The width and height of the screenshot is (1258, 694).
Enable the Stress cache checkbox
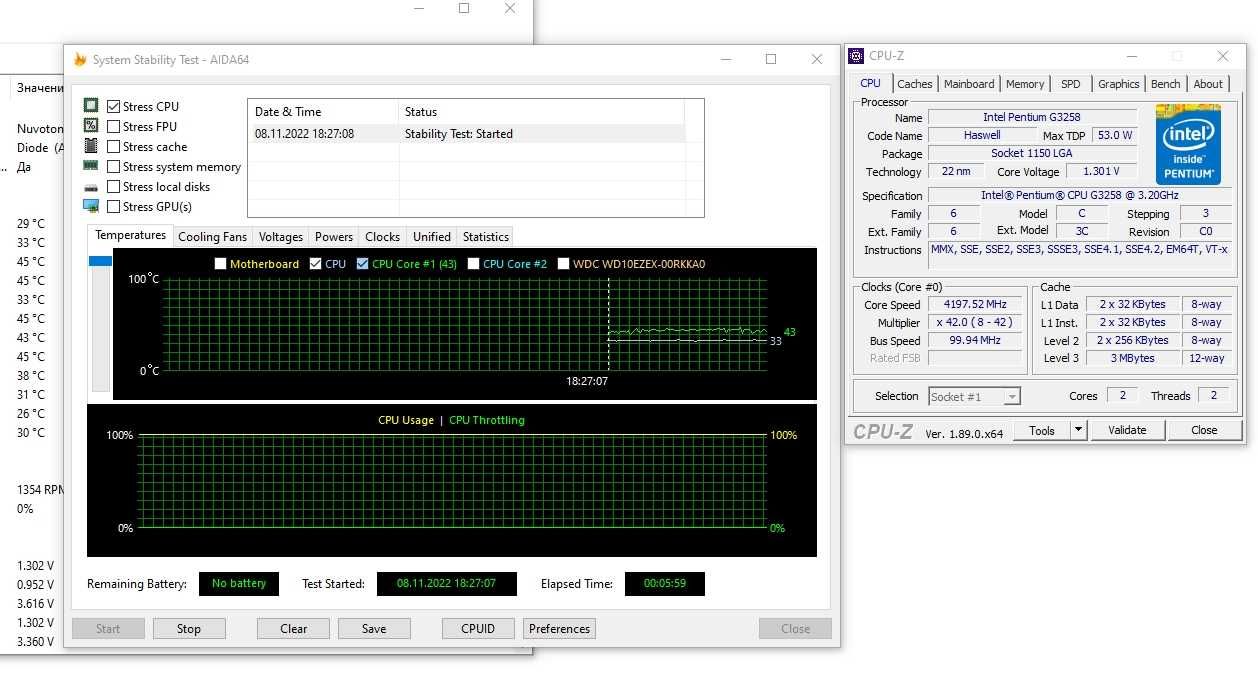(114, 147)
